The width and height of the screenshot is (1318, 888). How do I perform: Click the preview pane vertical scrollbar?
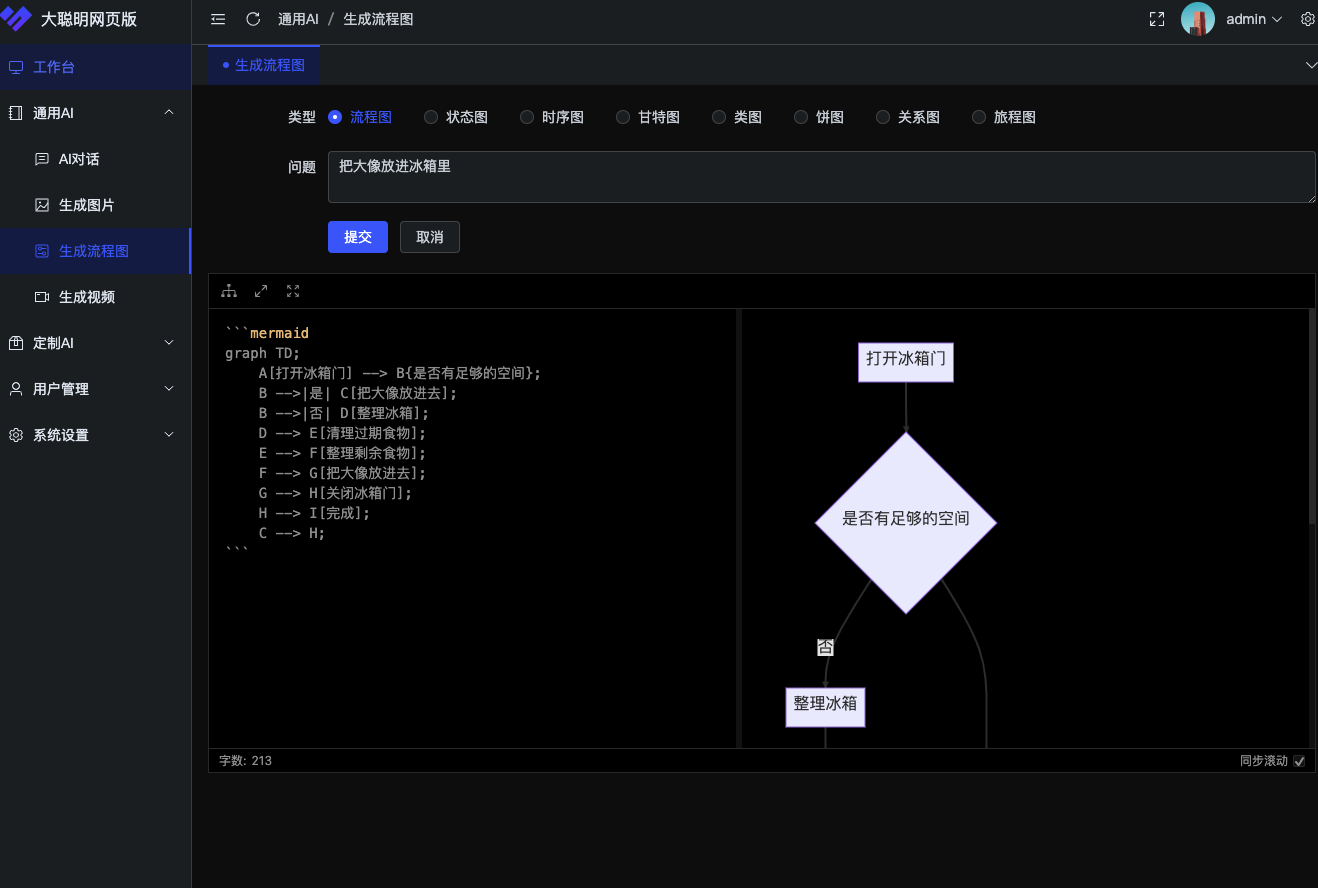pos(1312,418)
